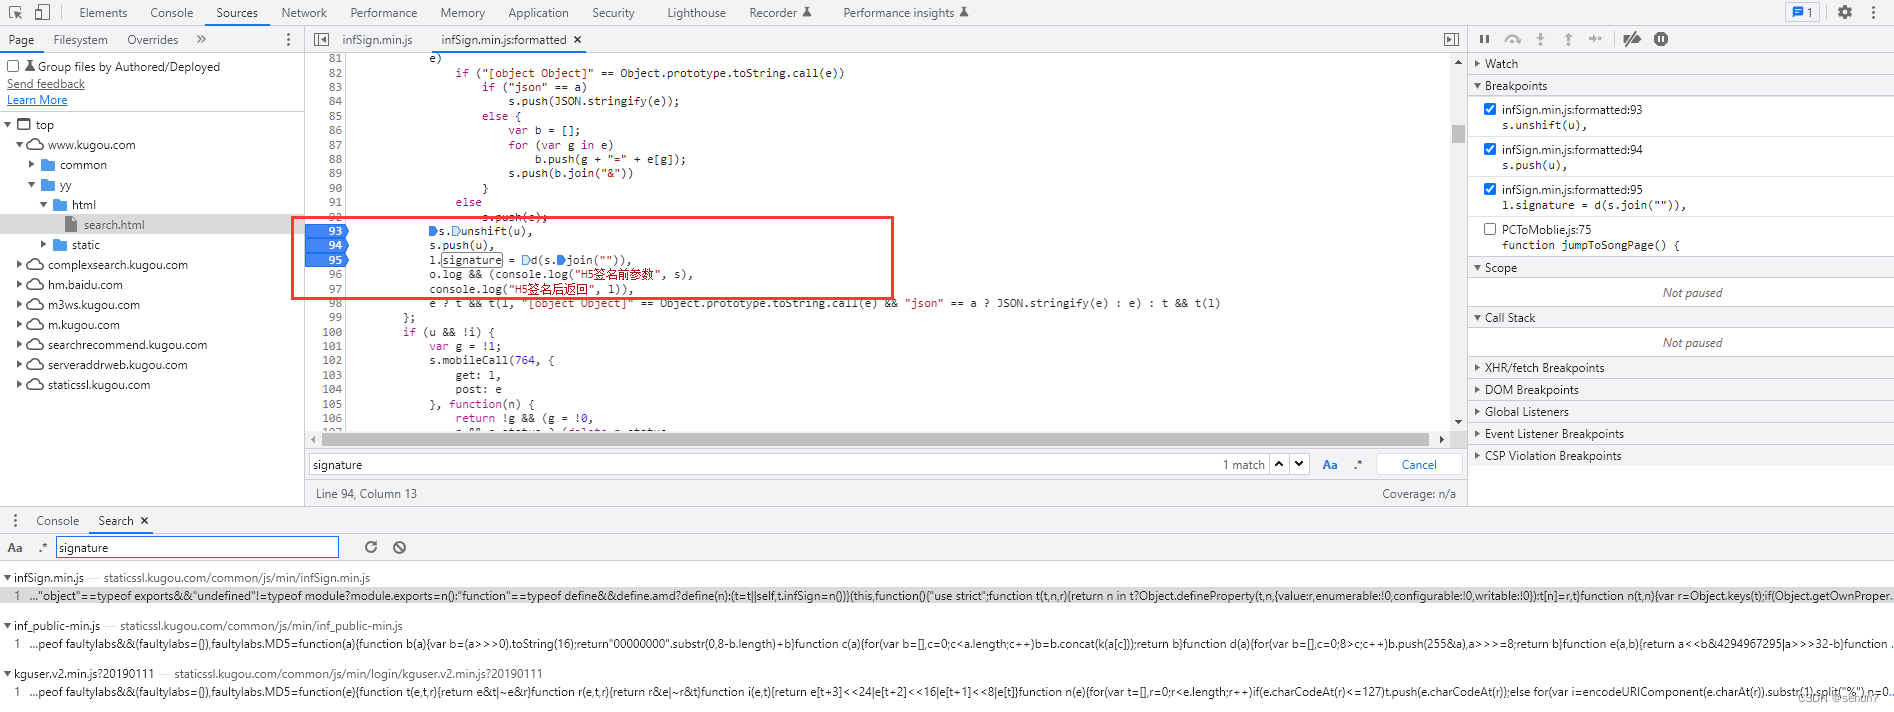Switch to Console panel

(172, 13)
